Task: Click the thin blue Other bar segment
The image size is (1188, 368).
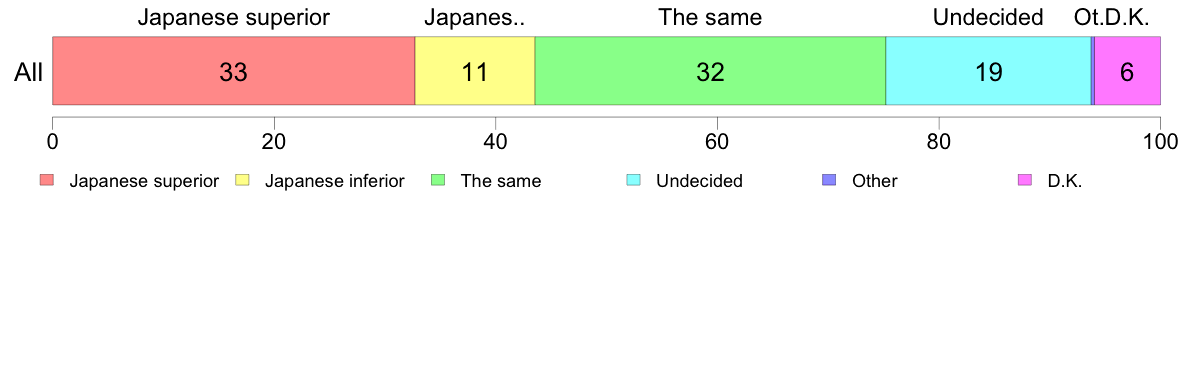Action: pos(1093,71)
